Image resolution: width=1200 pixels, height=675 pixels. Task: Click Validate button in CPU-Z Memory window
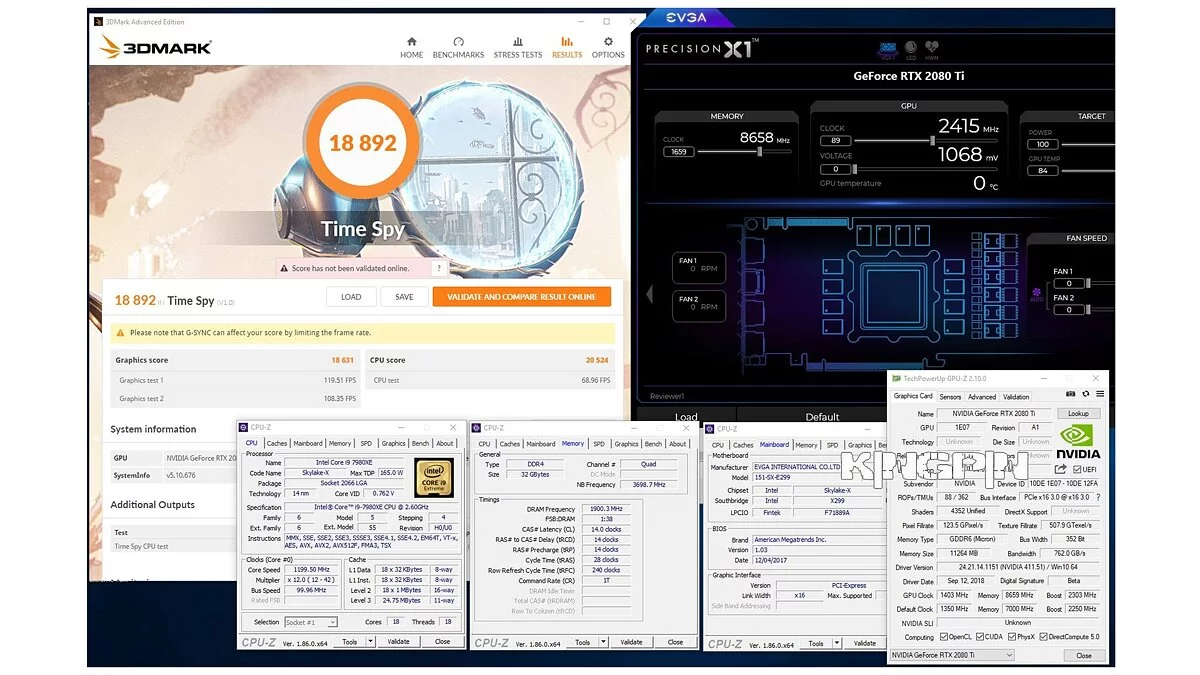point(631,642)
